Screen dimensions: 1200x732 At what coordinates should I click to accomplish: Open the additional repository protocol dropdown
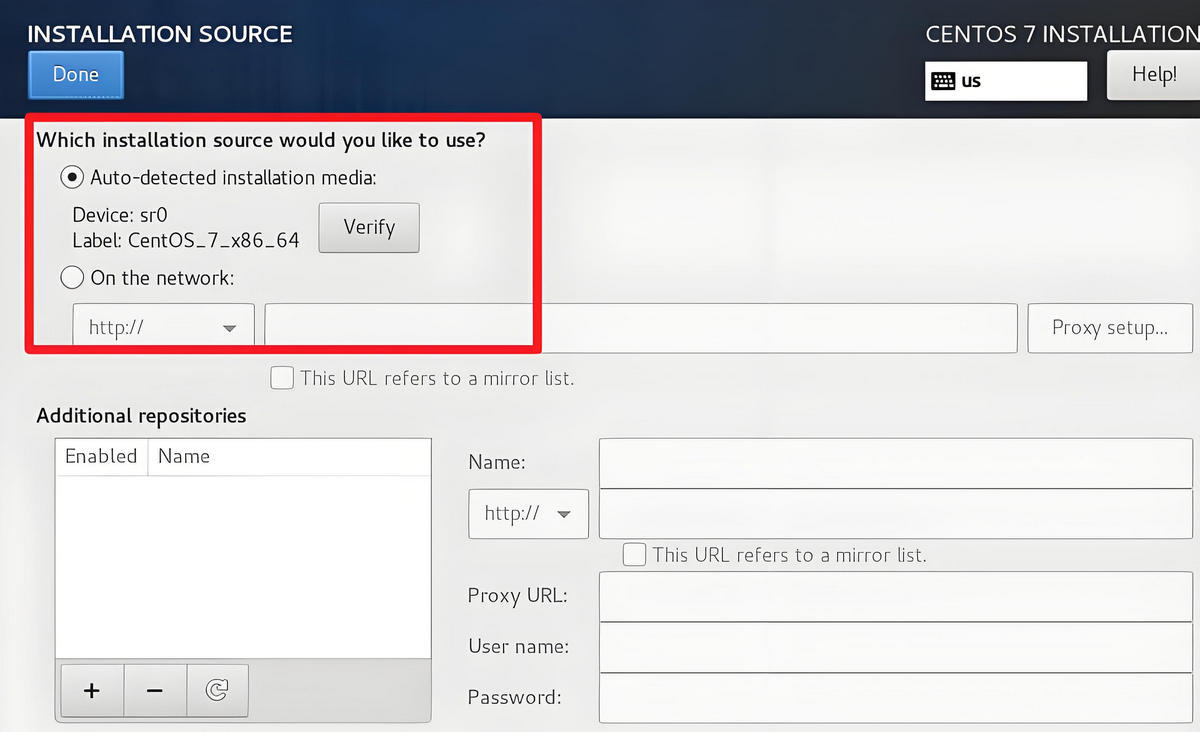pyautogui.click(x=528, y=514)
